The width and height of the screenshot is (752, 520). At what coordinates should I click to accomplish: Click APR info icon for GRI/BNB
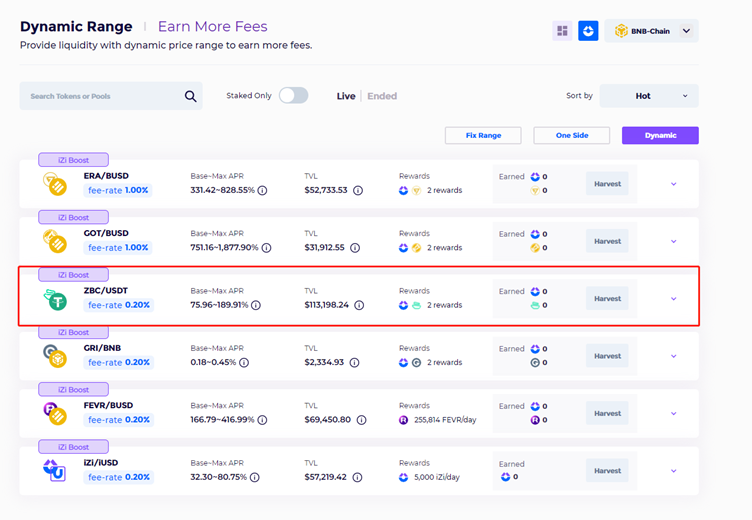[x=244, y=363]
